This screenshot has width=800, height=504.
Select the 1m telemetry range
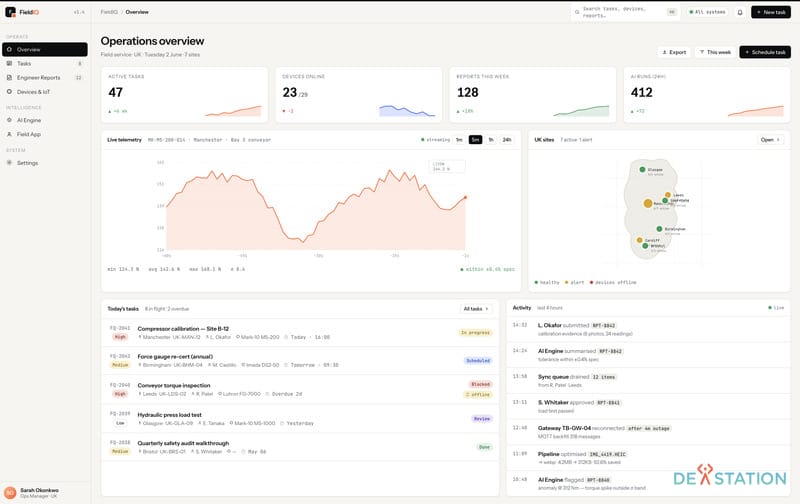pos(459,140)
